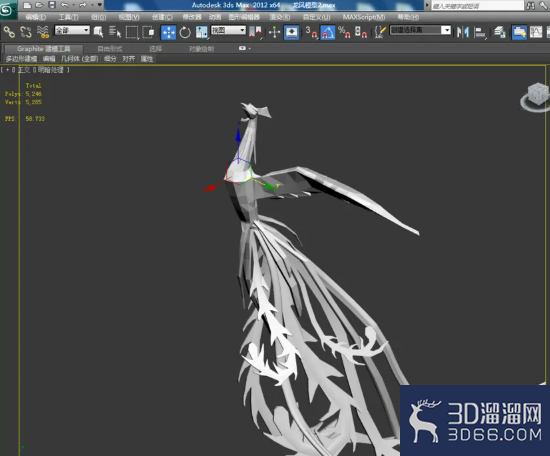
Task: Open the 3ds Max application menu logo
Action: pos(8,9)
